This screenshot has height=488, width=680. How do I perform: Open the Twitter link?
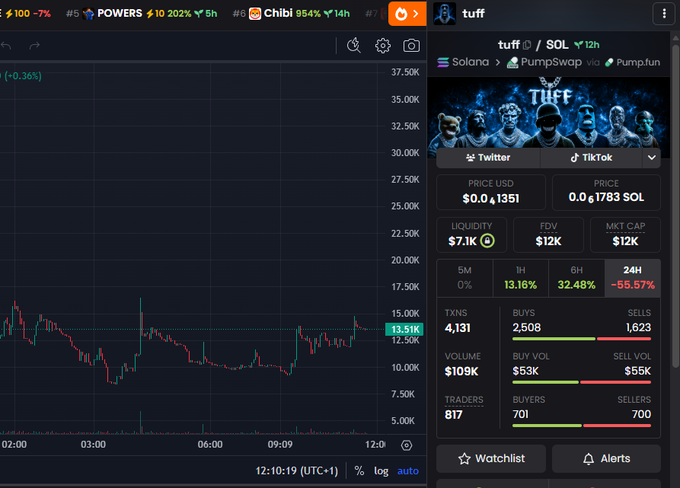(x=488, y=157)
